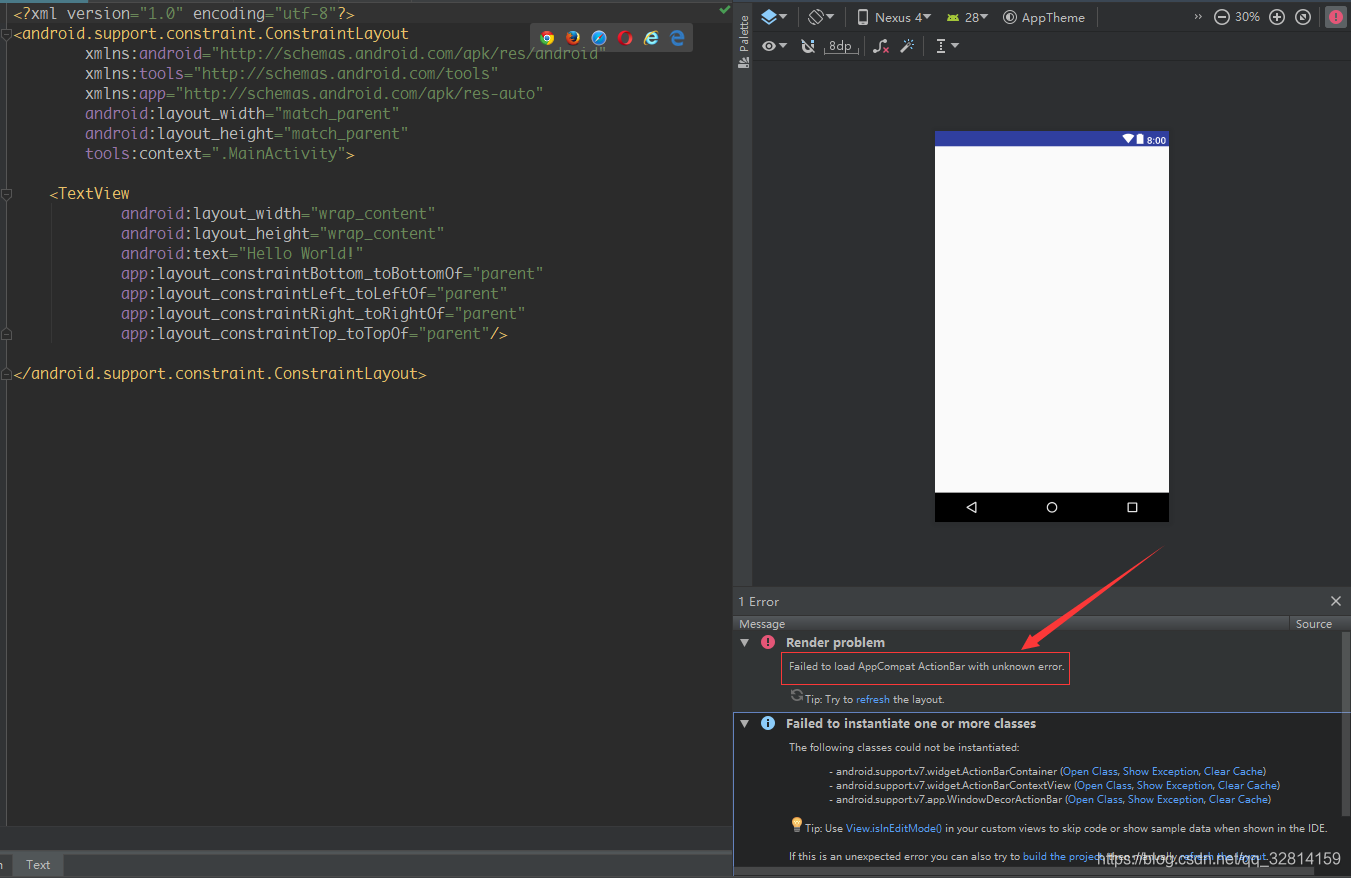The image size is (1351, 878).
Task: Close the error panel
Action: pyautogui.click(x=1335, y=601)
